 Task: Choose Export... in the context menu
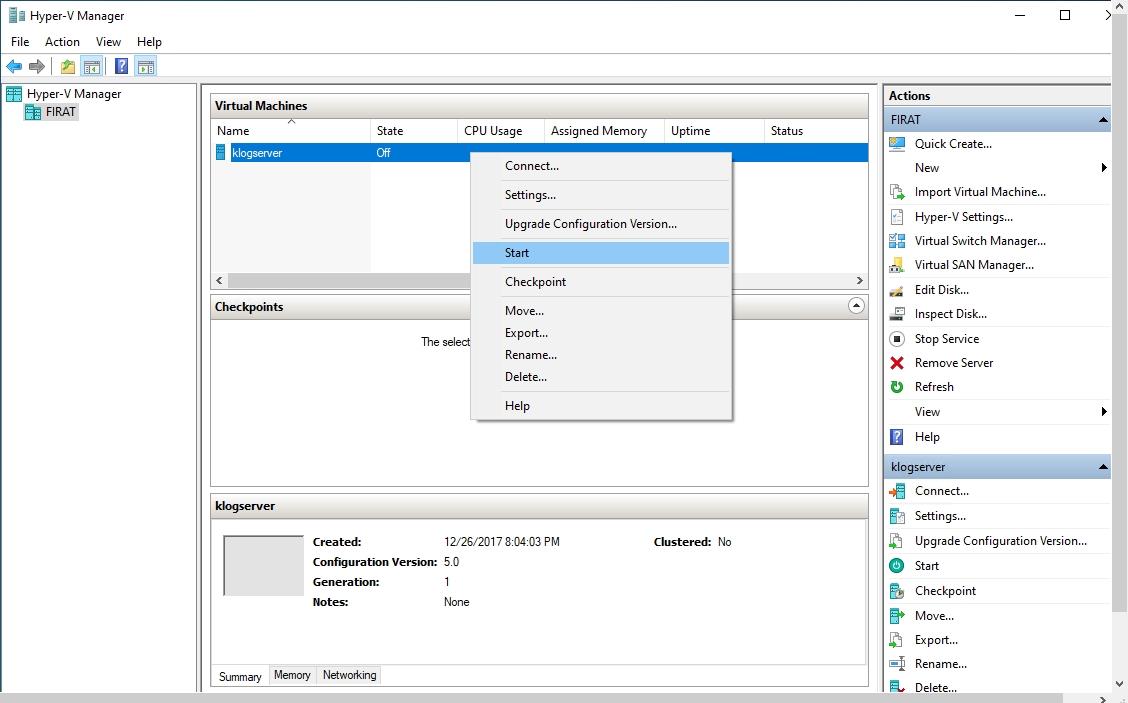click(x=601, y=333)
